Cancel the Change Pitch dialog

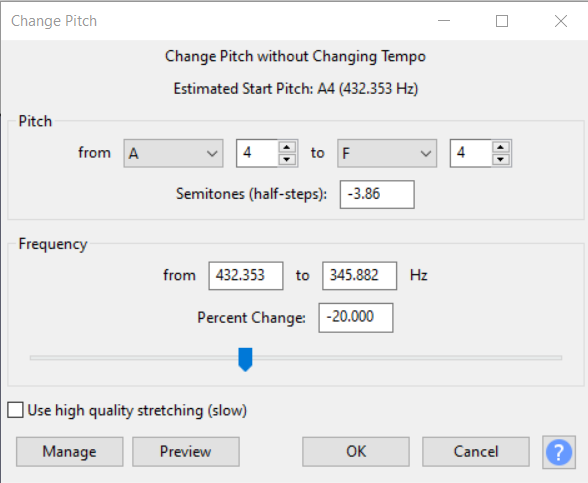click(476, 452)
